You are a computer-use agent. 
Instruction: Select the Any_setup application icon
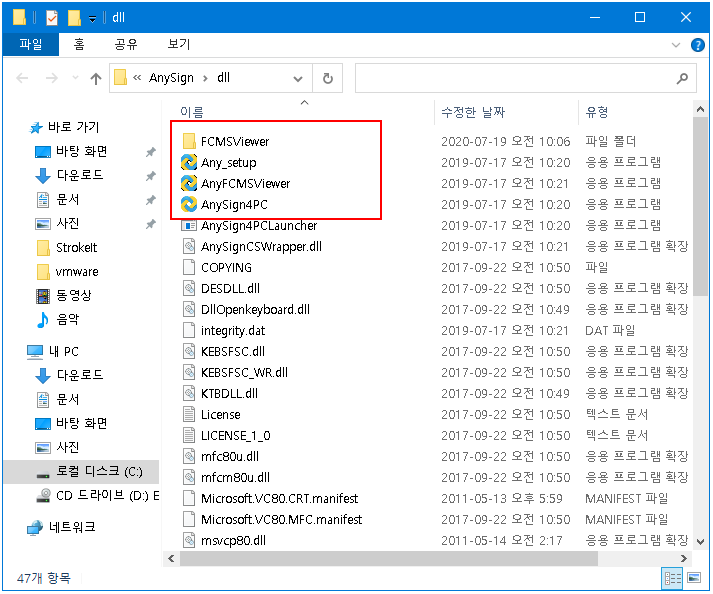pyautogui.click(x=189, y=162)
